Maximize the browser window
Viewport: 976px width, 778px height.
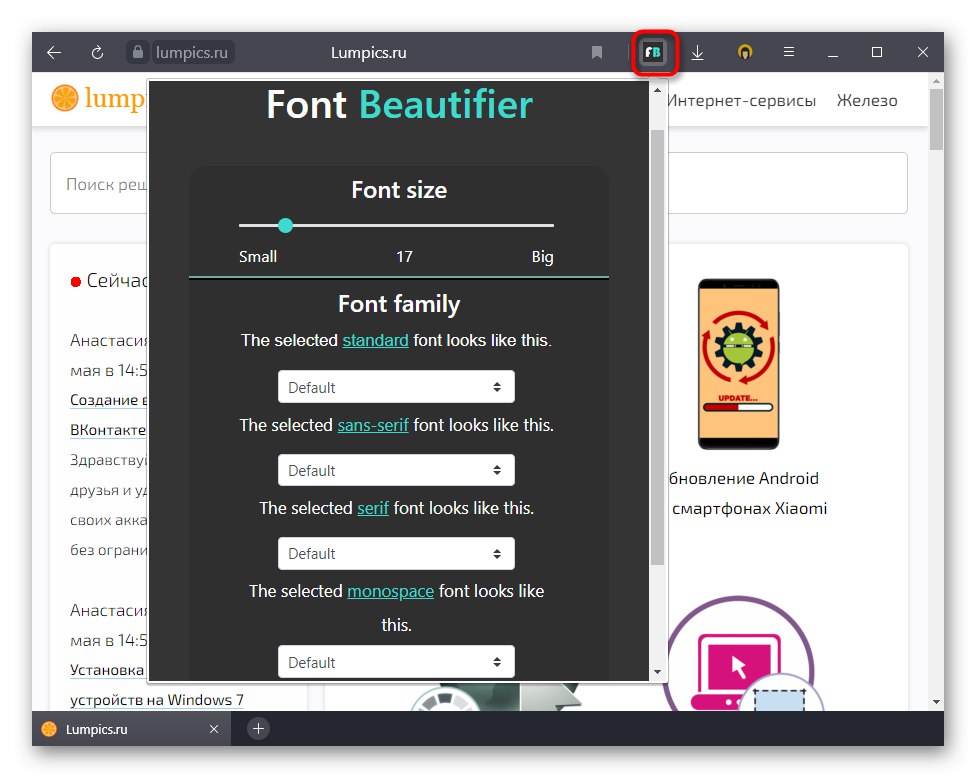877,52
